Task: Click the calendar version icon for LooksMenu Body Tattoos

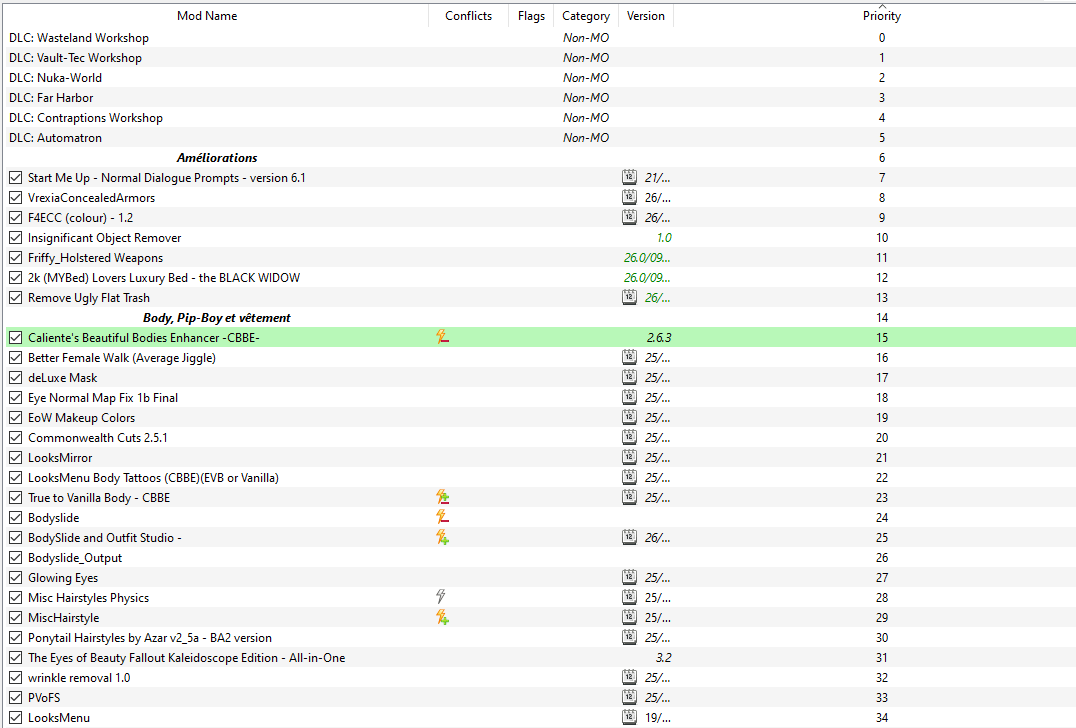Action: click(x=629, y=477)
